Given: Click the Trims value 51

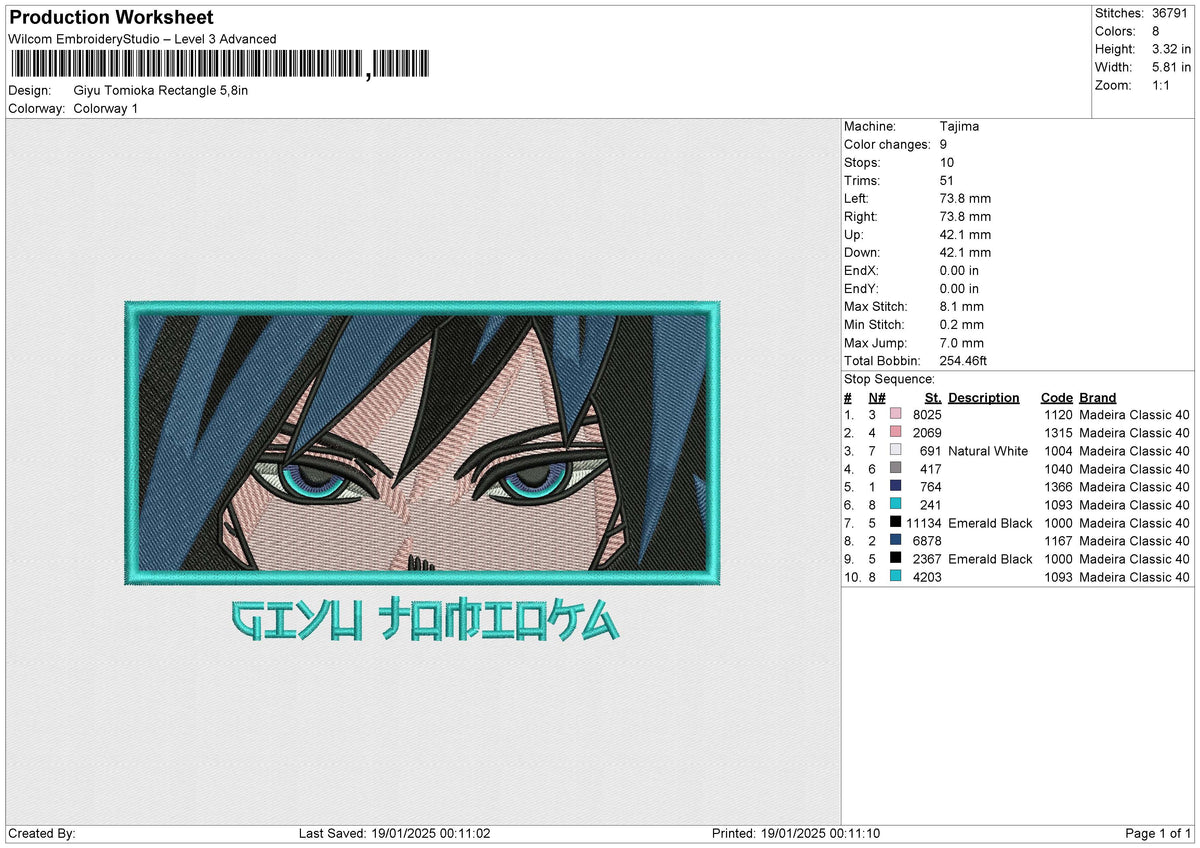Looking at the screenshot, I should pos(947,180).
